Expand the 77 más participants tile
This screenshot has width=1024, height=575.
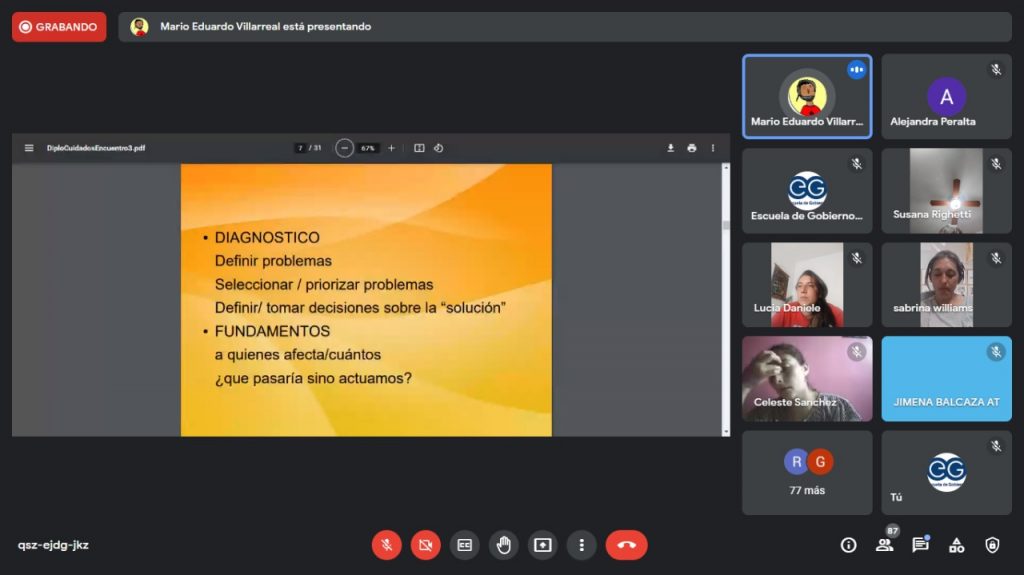[807, 473]
